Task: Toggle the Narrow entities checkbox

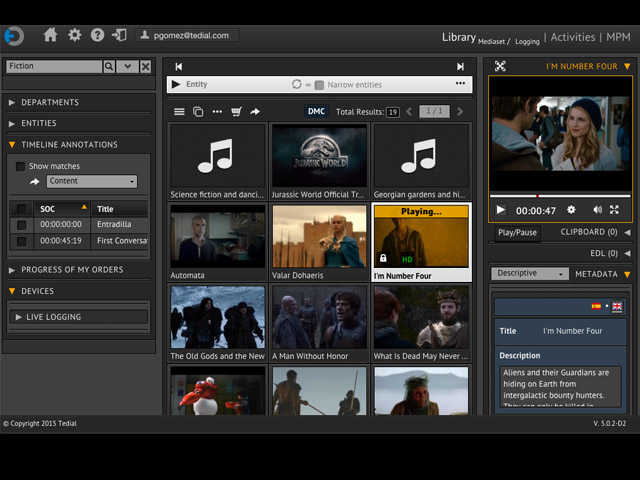Action: pos(319,85)
